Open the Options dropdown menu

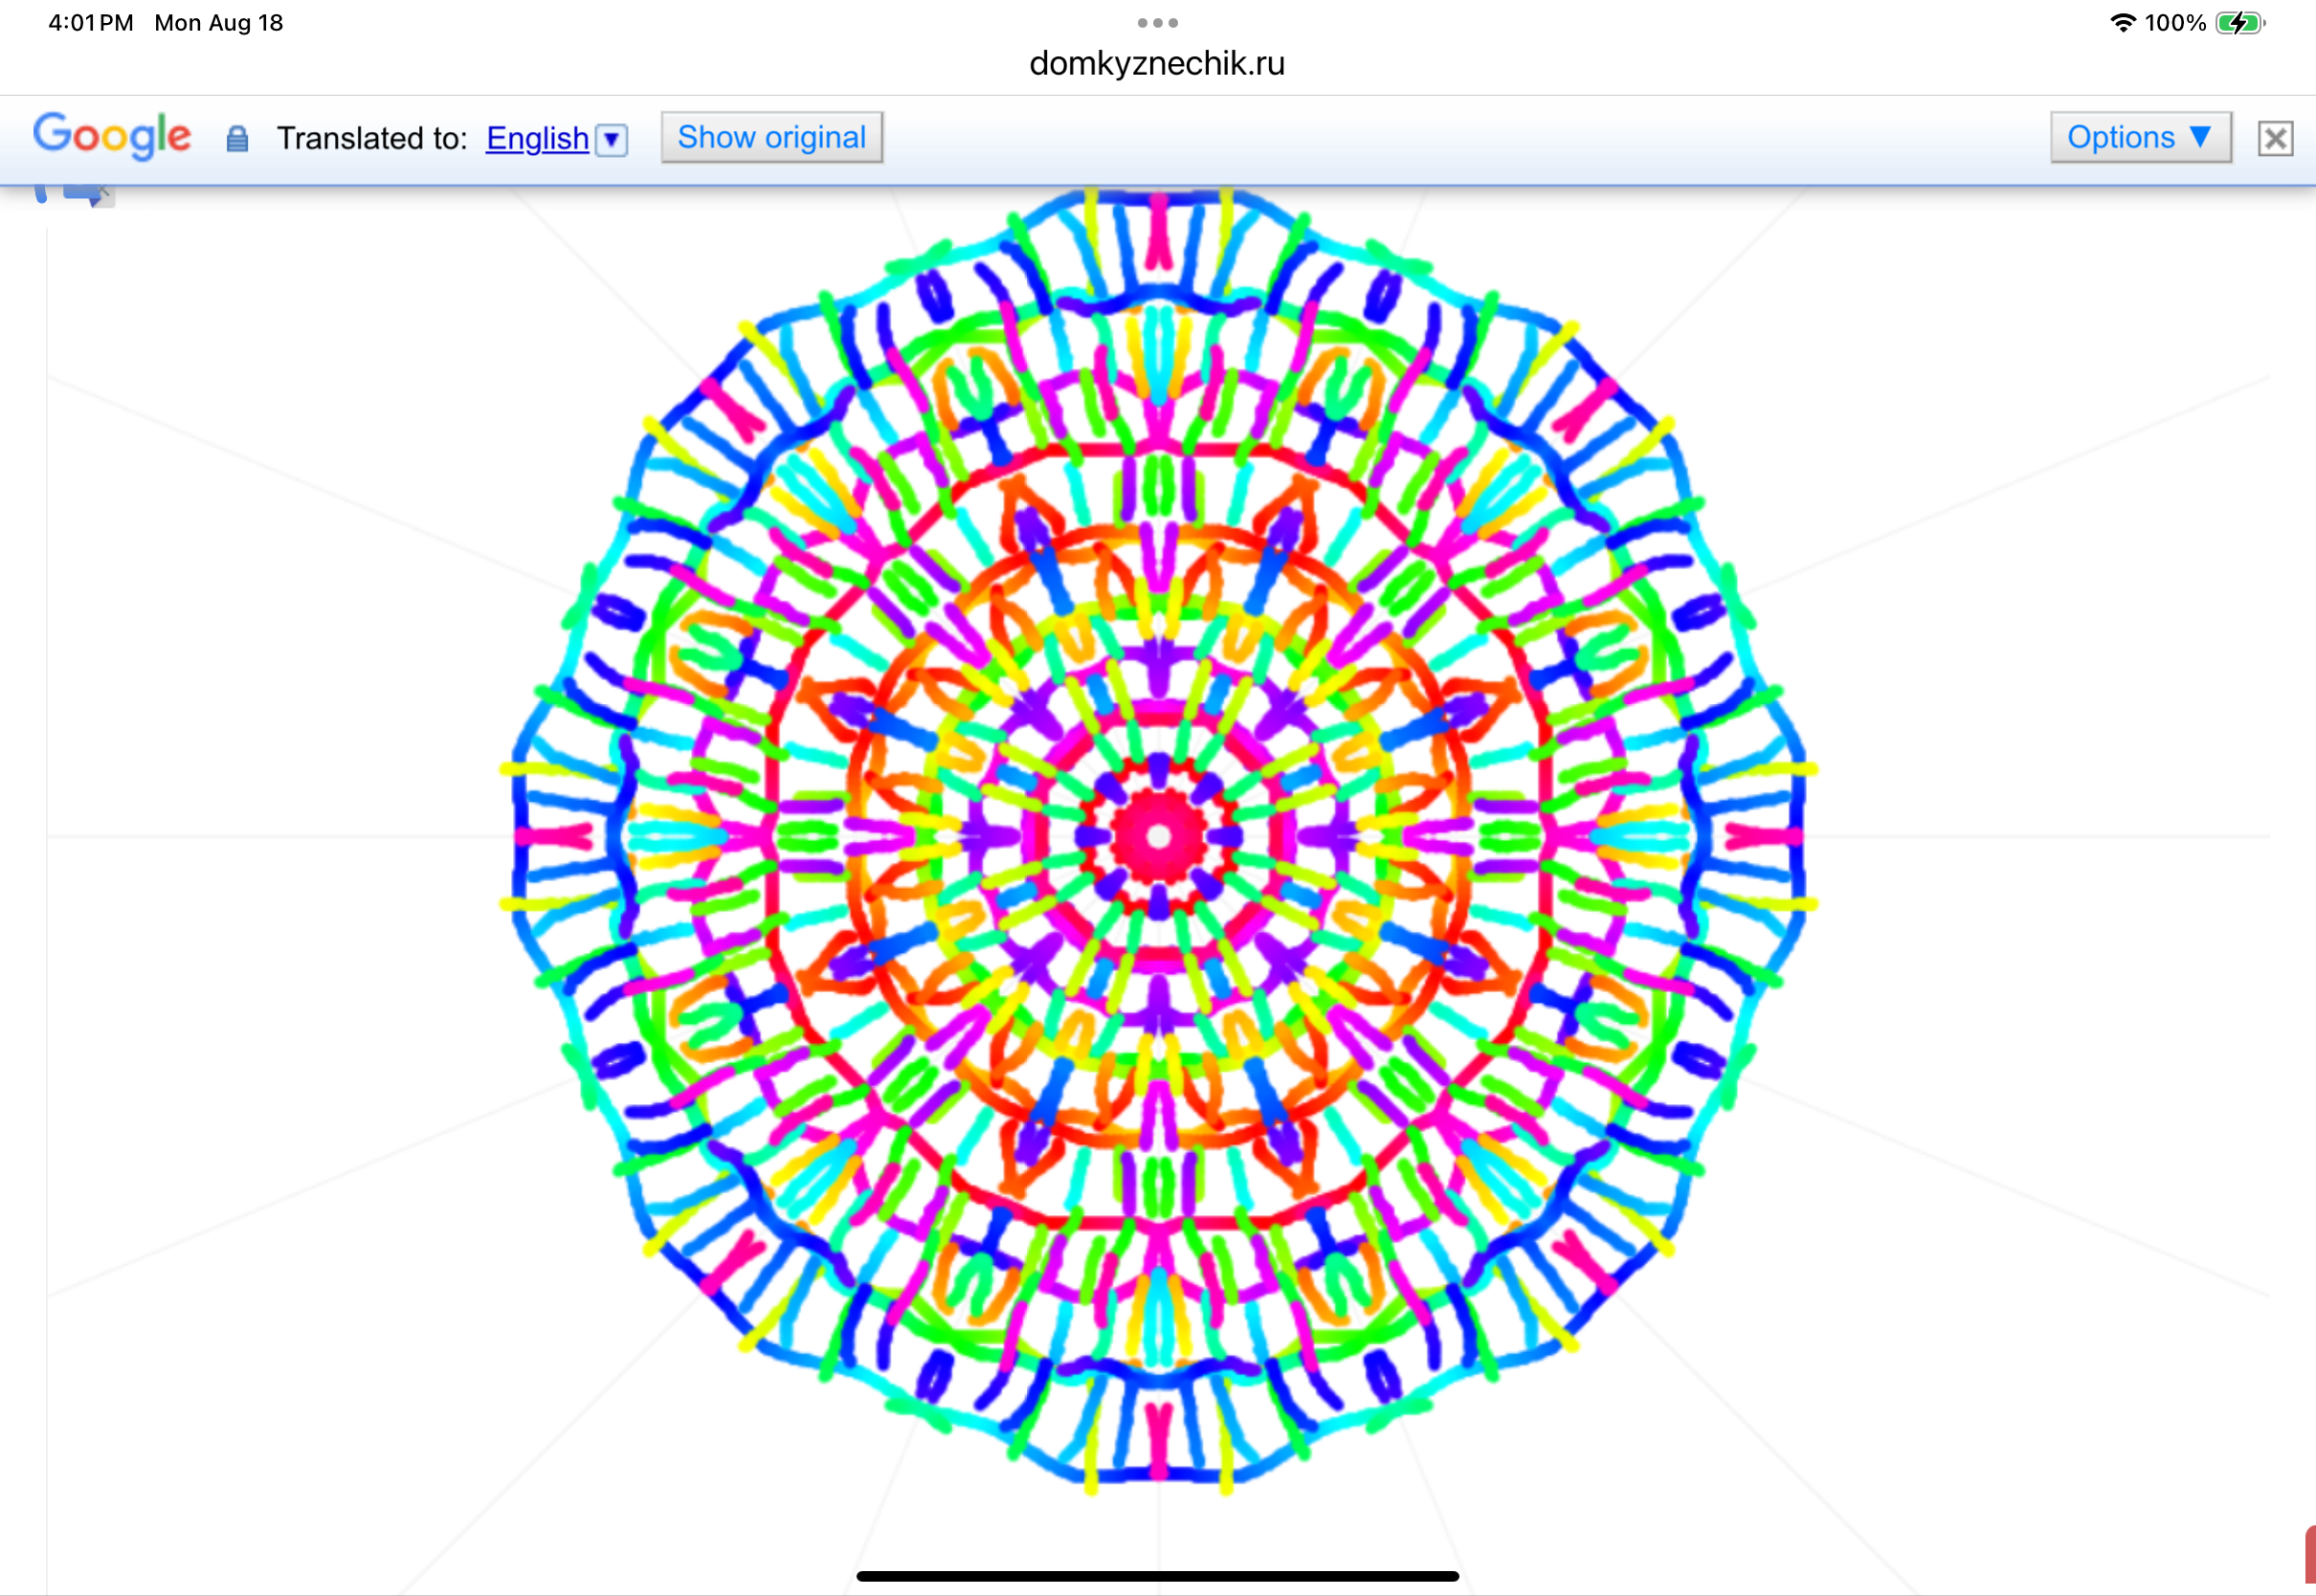pos(2140,137)
